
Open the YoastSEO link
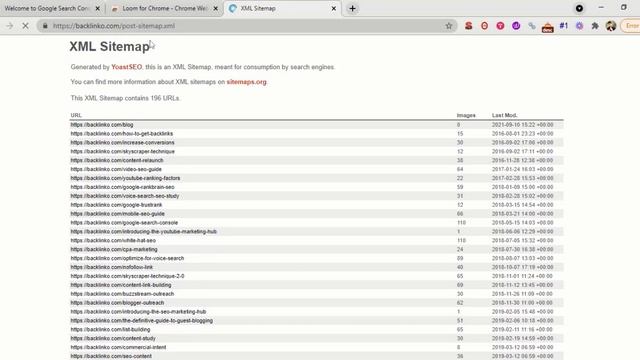pyautogui.click(x=127, y=67)
